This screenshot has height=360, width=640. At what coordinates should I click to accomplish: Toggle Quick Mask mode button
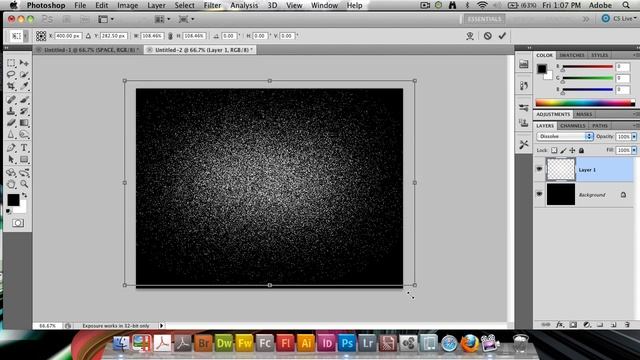[18, 223]
